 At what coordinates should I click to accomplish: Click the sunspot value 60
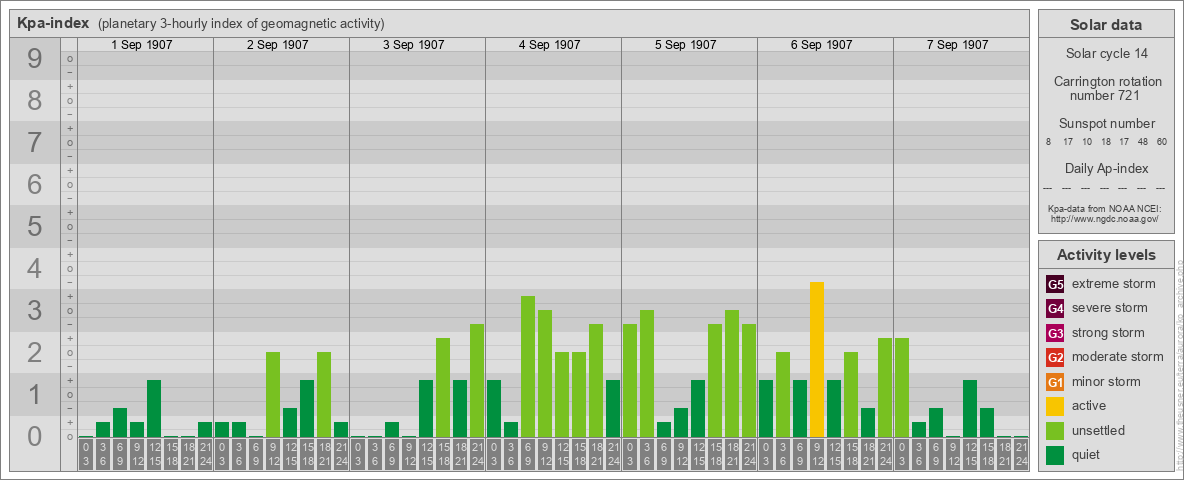(x=1161, y=142)
